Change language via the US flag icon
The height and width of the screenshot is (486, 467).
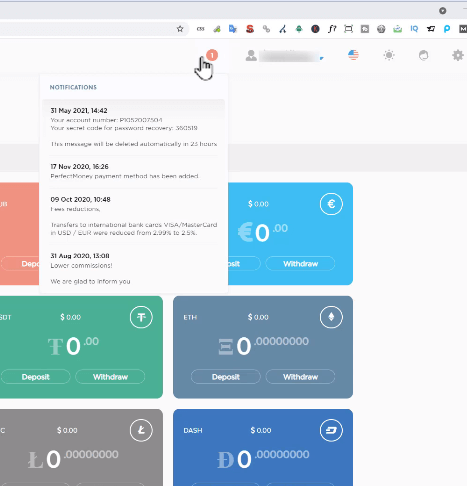(353, 55)
